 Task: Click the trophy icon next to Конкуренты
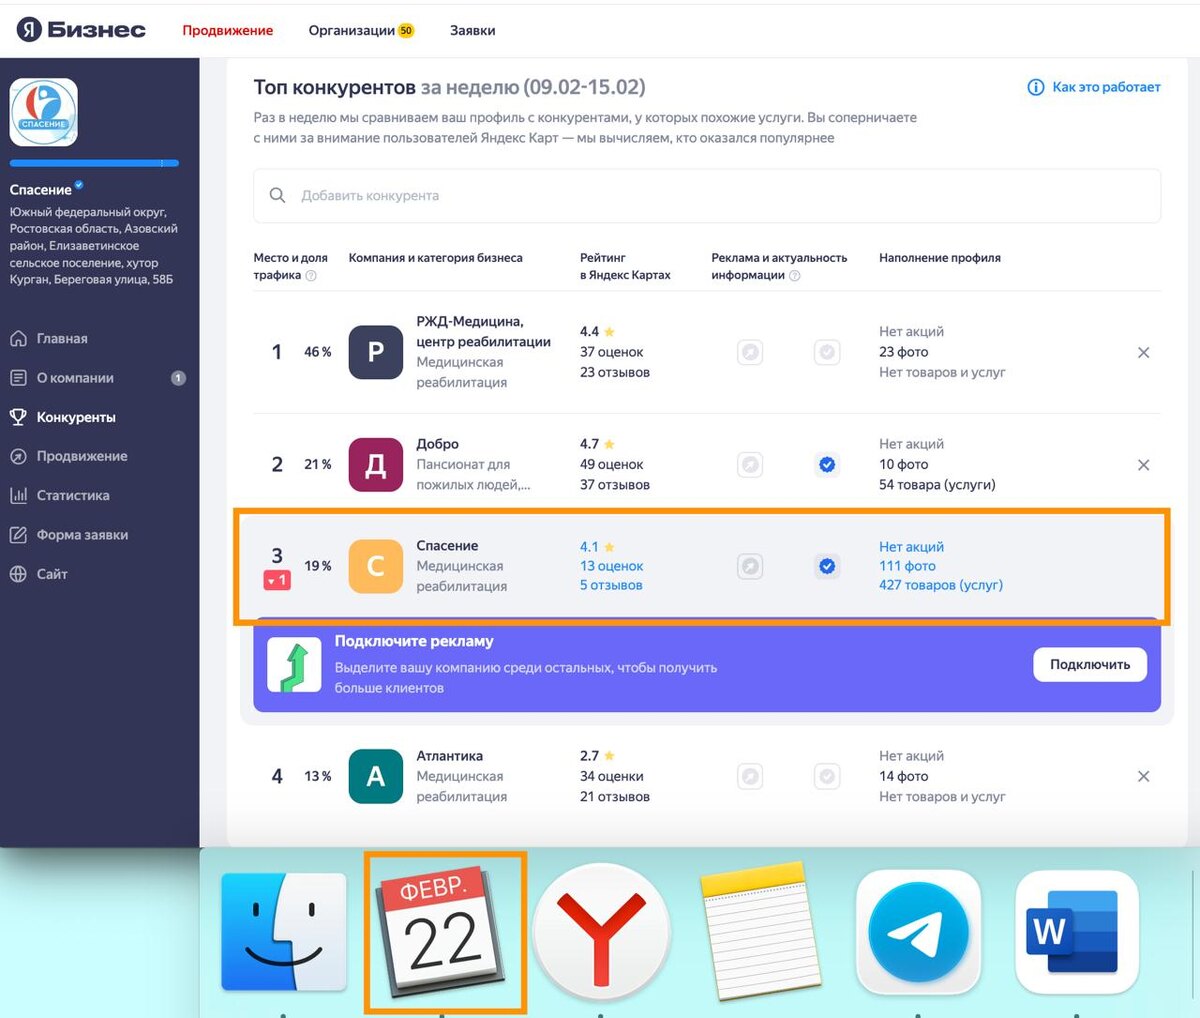(x=18, y=417)
